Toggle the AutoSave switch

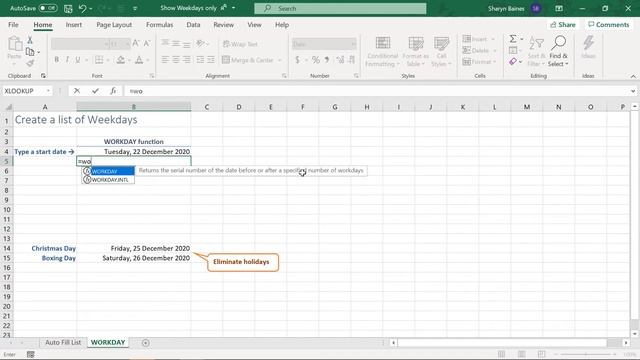point(48,8)
